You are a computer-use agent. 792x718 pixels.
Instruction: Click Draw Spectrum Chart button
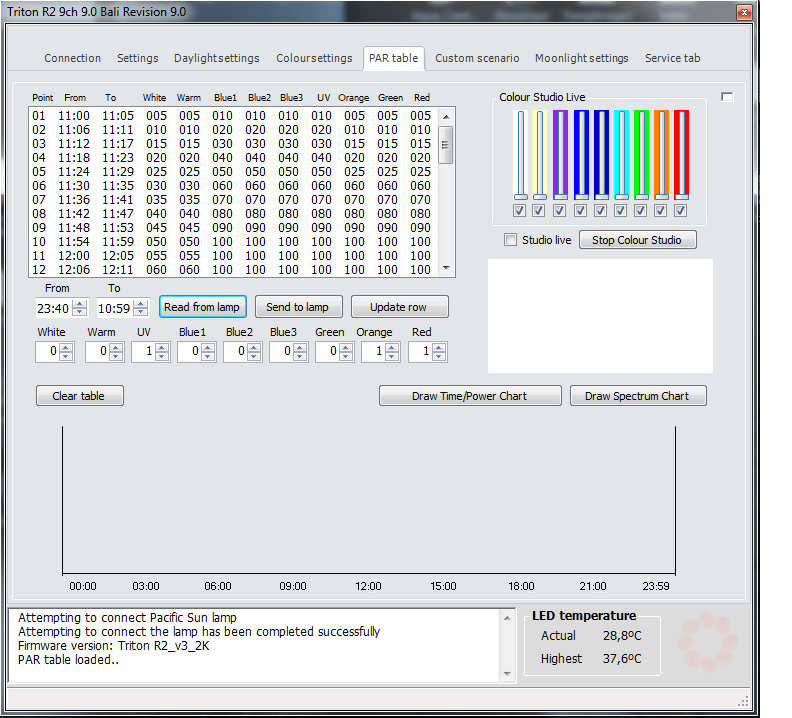637,396
